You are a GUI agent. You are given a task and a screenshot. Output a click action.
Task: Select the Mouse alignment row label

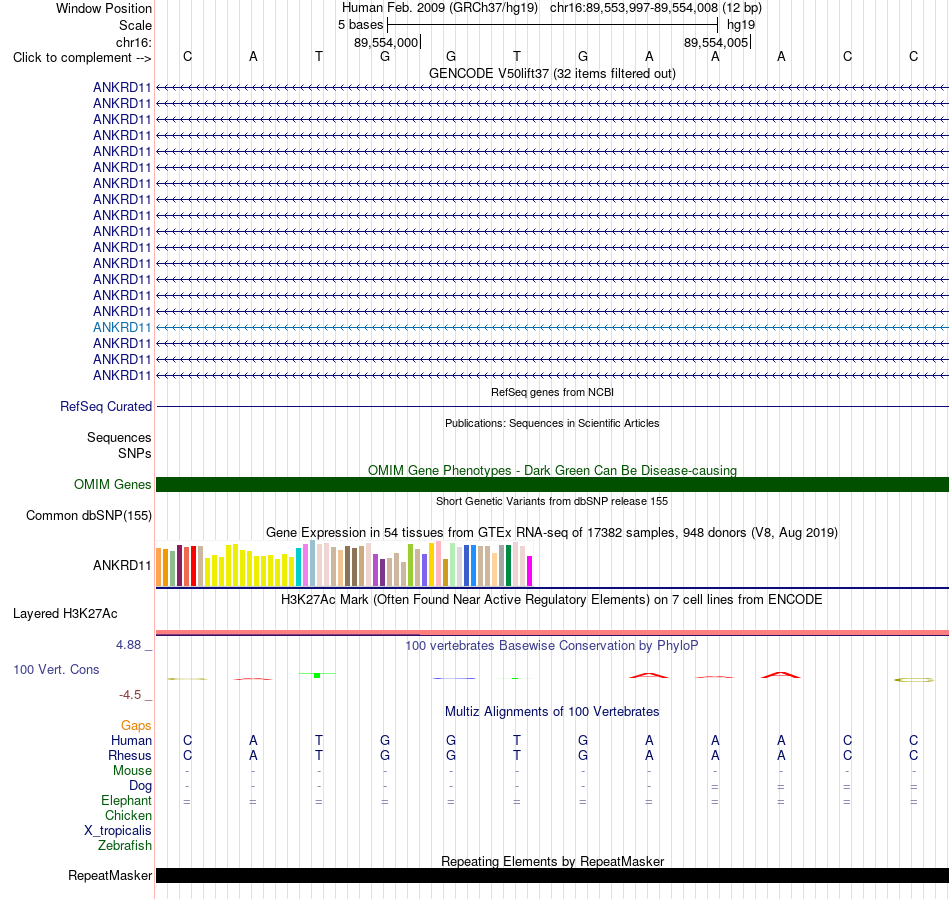pyautogui.click(x=132, y=771)
